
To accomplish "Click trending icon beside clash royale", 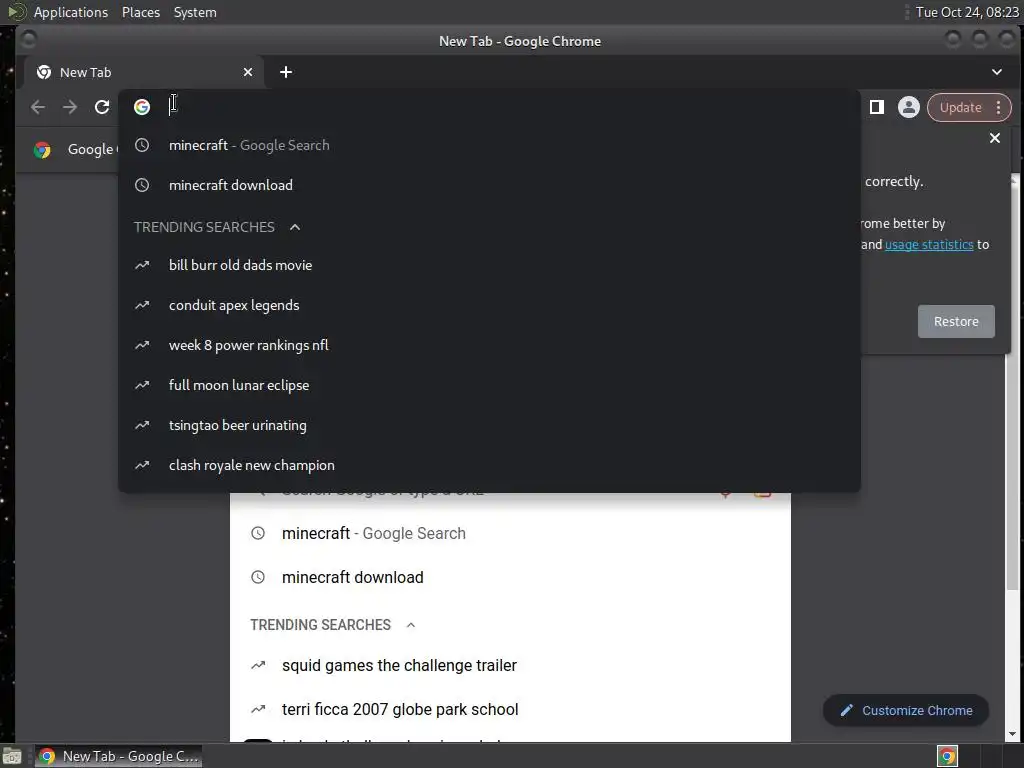I will tap(142, 466).
